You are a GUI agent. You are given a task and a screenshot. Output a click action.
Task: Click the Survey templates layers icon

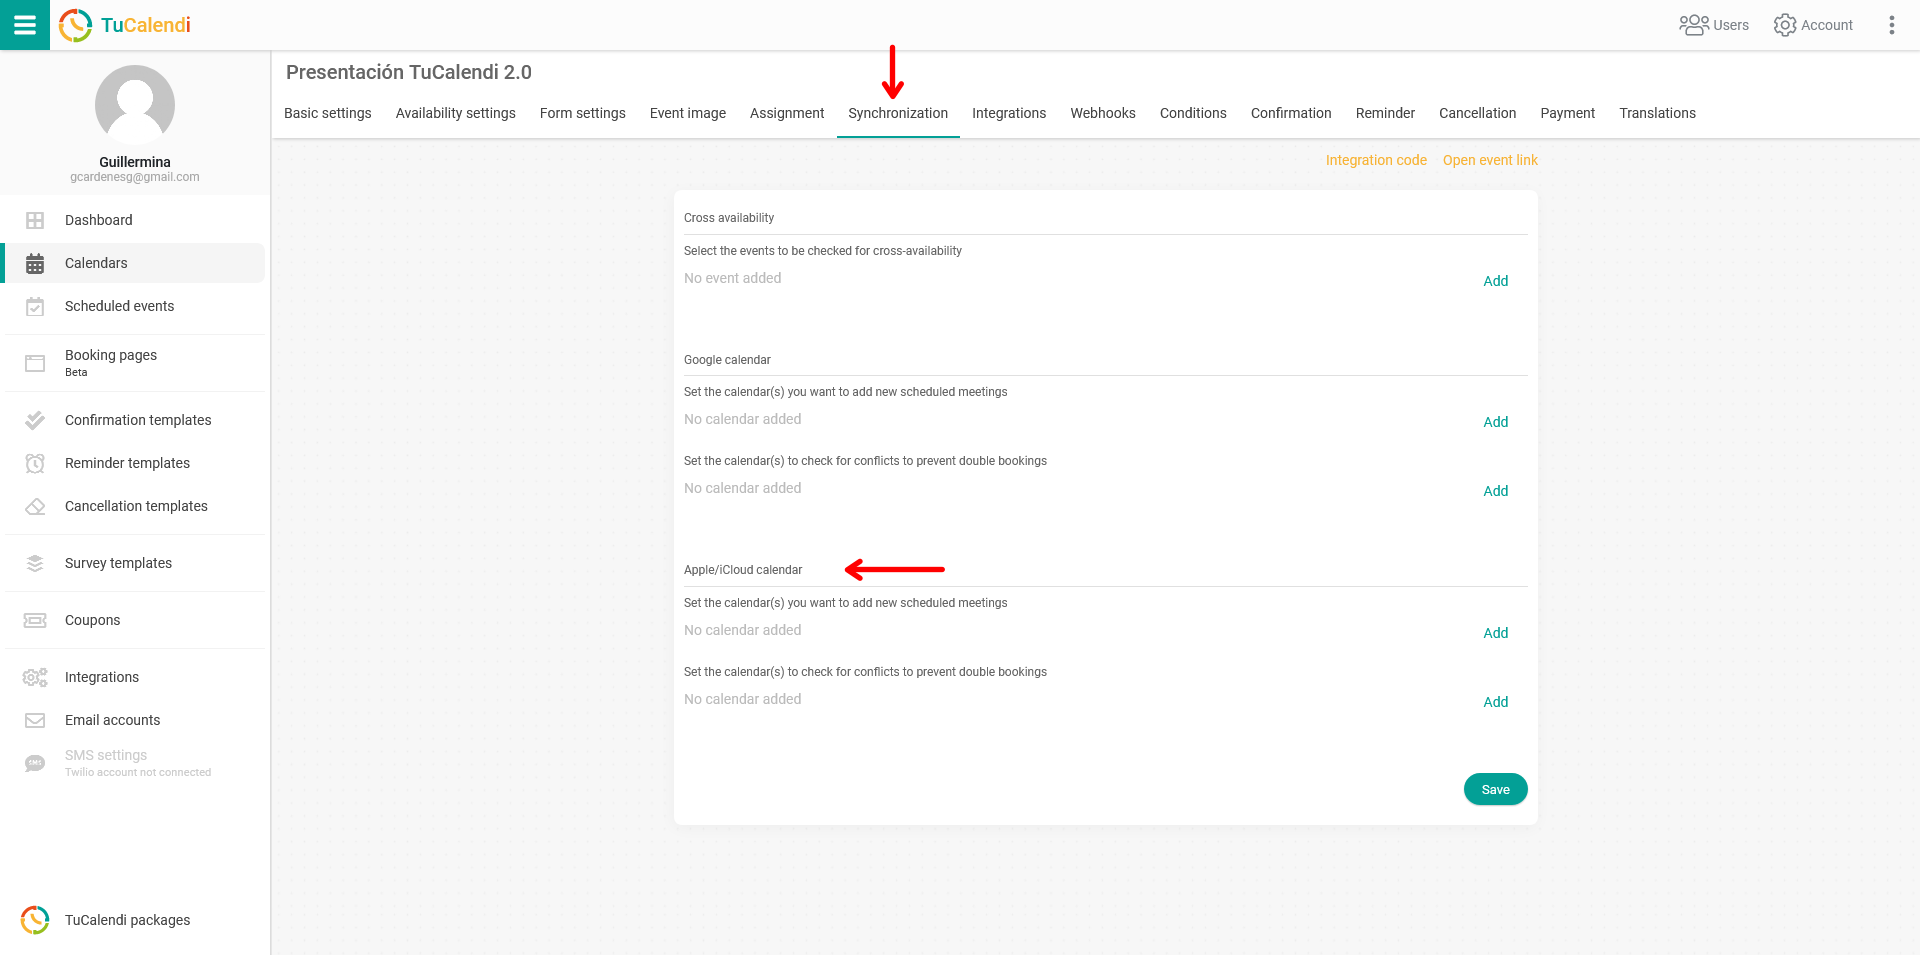pos(35,563)
